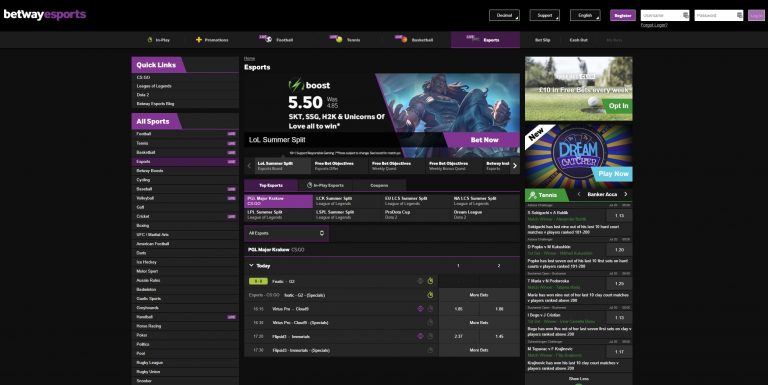Select Darts in the All Sports list
This screenshot has width=768, height=385.
(185, 253)
